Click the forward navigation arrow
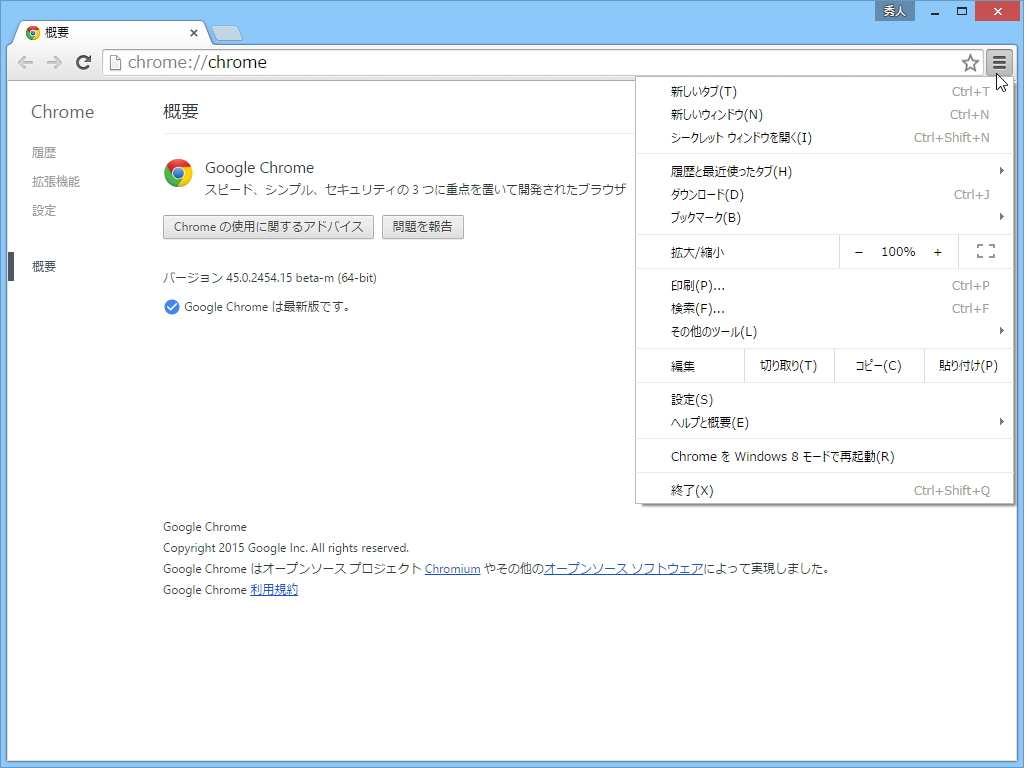This screenshot has height=768, width=1028. 54,62
